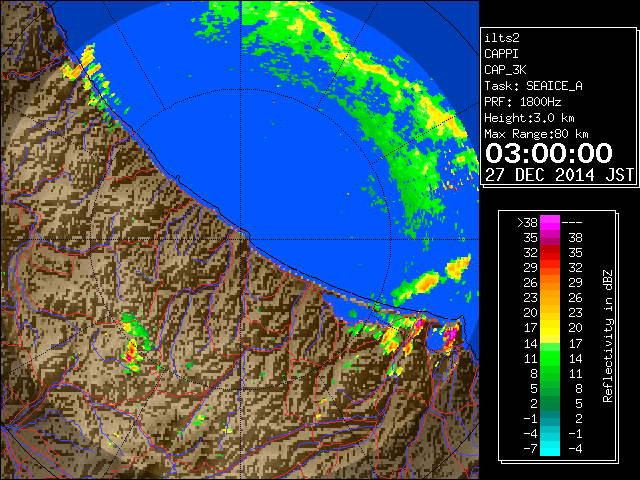Pick the bright magenta >38 dBZ swatch
The width and height of the screenshot is (640, 480).
550,222
